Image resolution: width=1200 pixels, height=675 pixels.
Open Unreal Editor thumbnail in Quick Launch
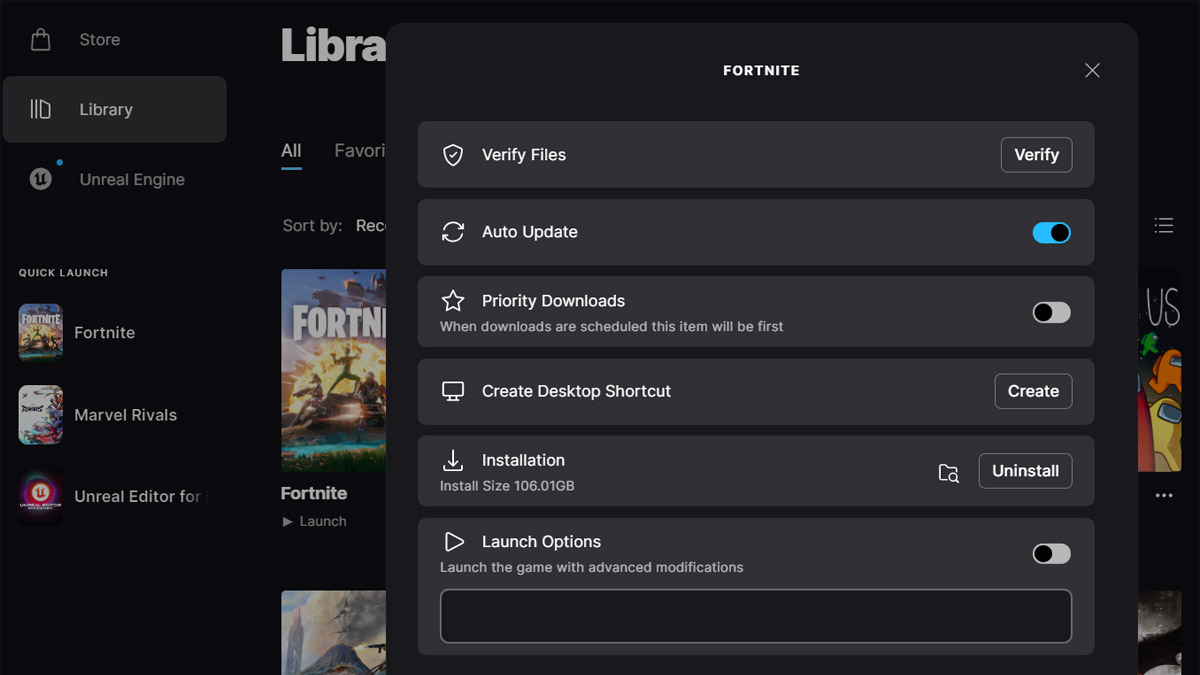(41, 497)
